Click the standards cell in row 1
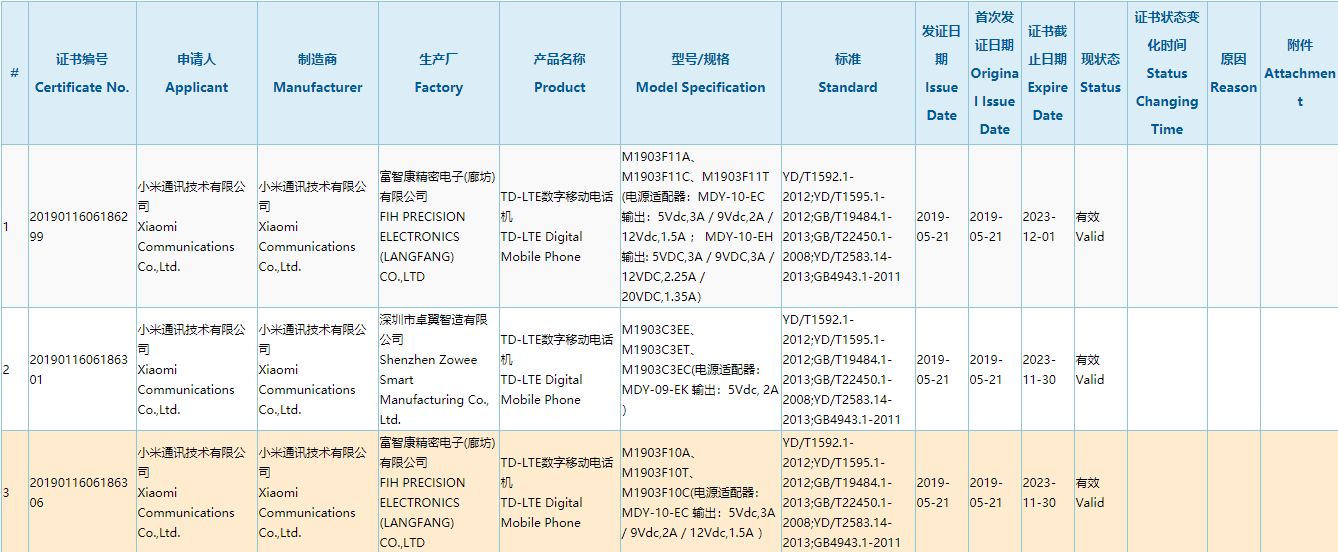The image size is (1338, 552). point(847,226)
